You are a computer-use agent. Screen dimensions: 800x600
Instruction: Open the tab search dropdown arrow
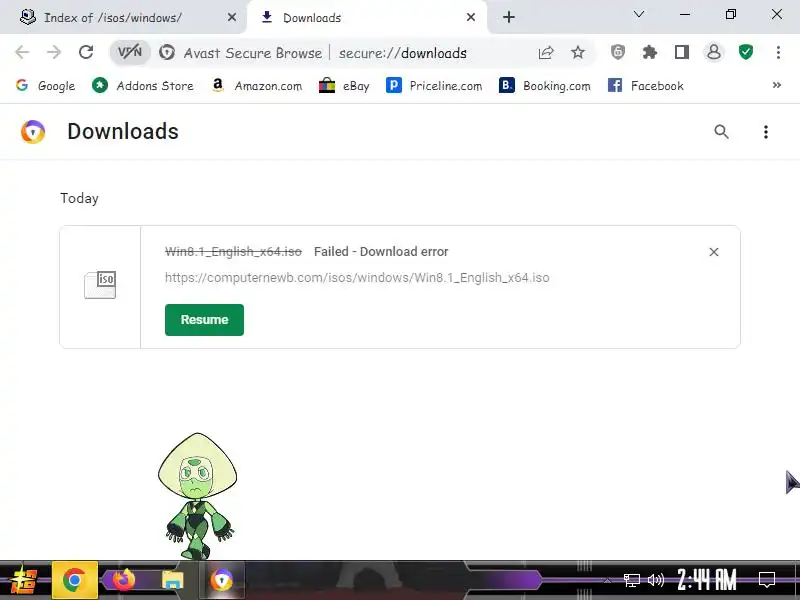click(639, 14)
